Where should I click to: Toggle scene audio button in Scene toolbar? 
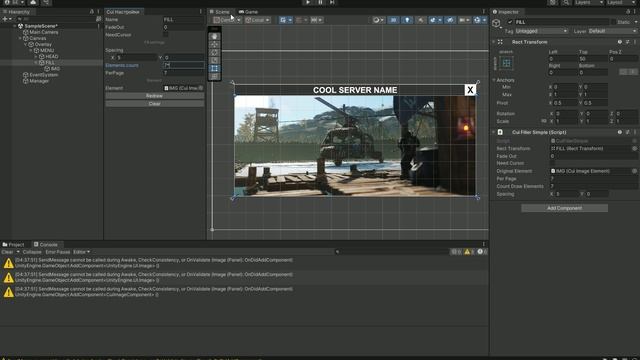pyautogui.click(x=420, y=20)
